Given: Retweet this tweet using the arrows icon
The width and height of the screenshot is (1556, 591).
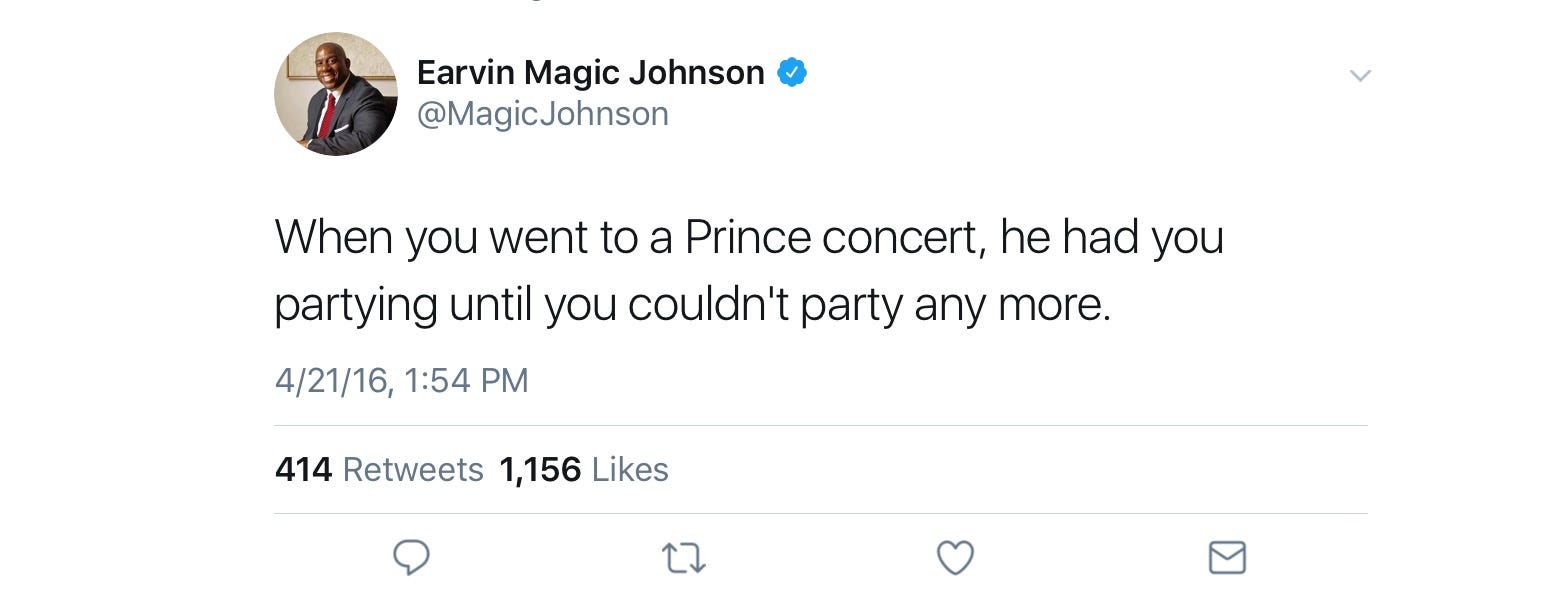Looking at the screenshot, I should (685, 559).
